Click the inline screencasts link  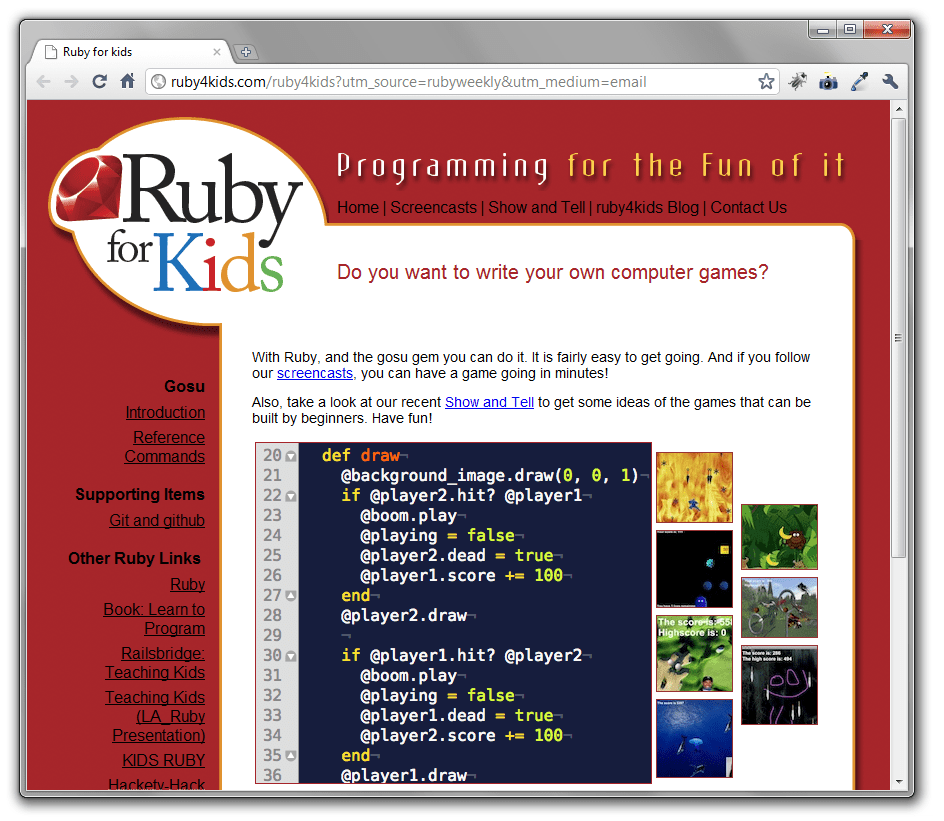315,374
